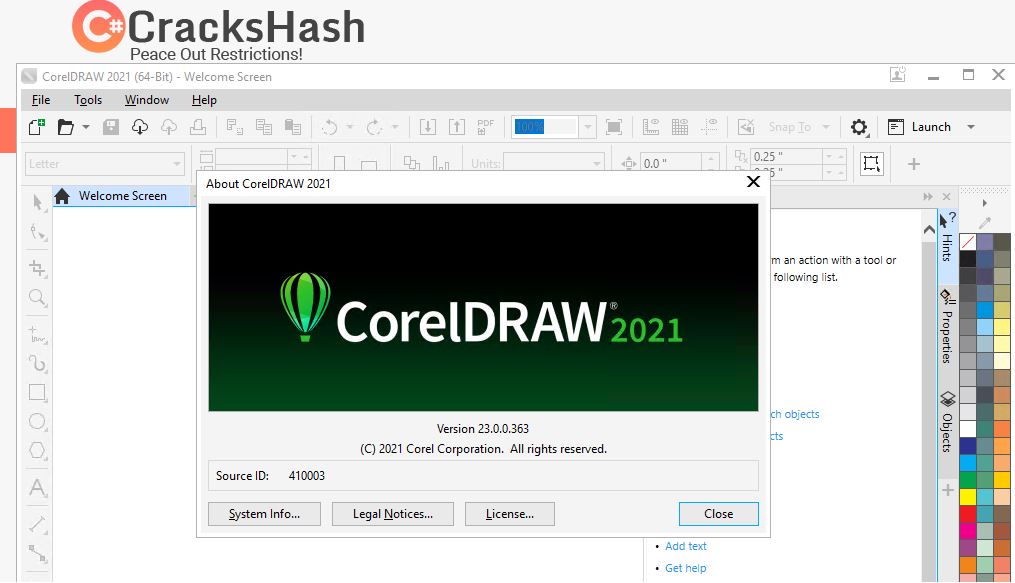Screen dimensions: 1015x583
Task: Select the Artistic Media tool
Action: [x=38, y=364]
